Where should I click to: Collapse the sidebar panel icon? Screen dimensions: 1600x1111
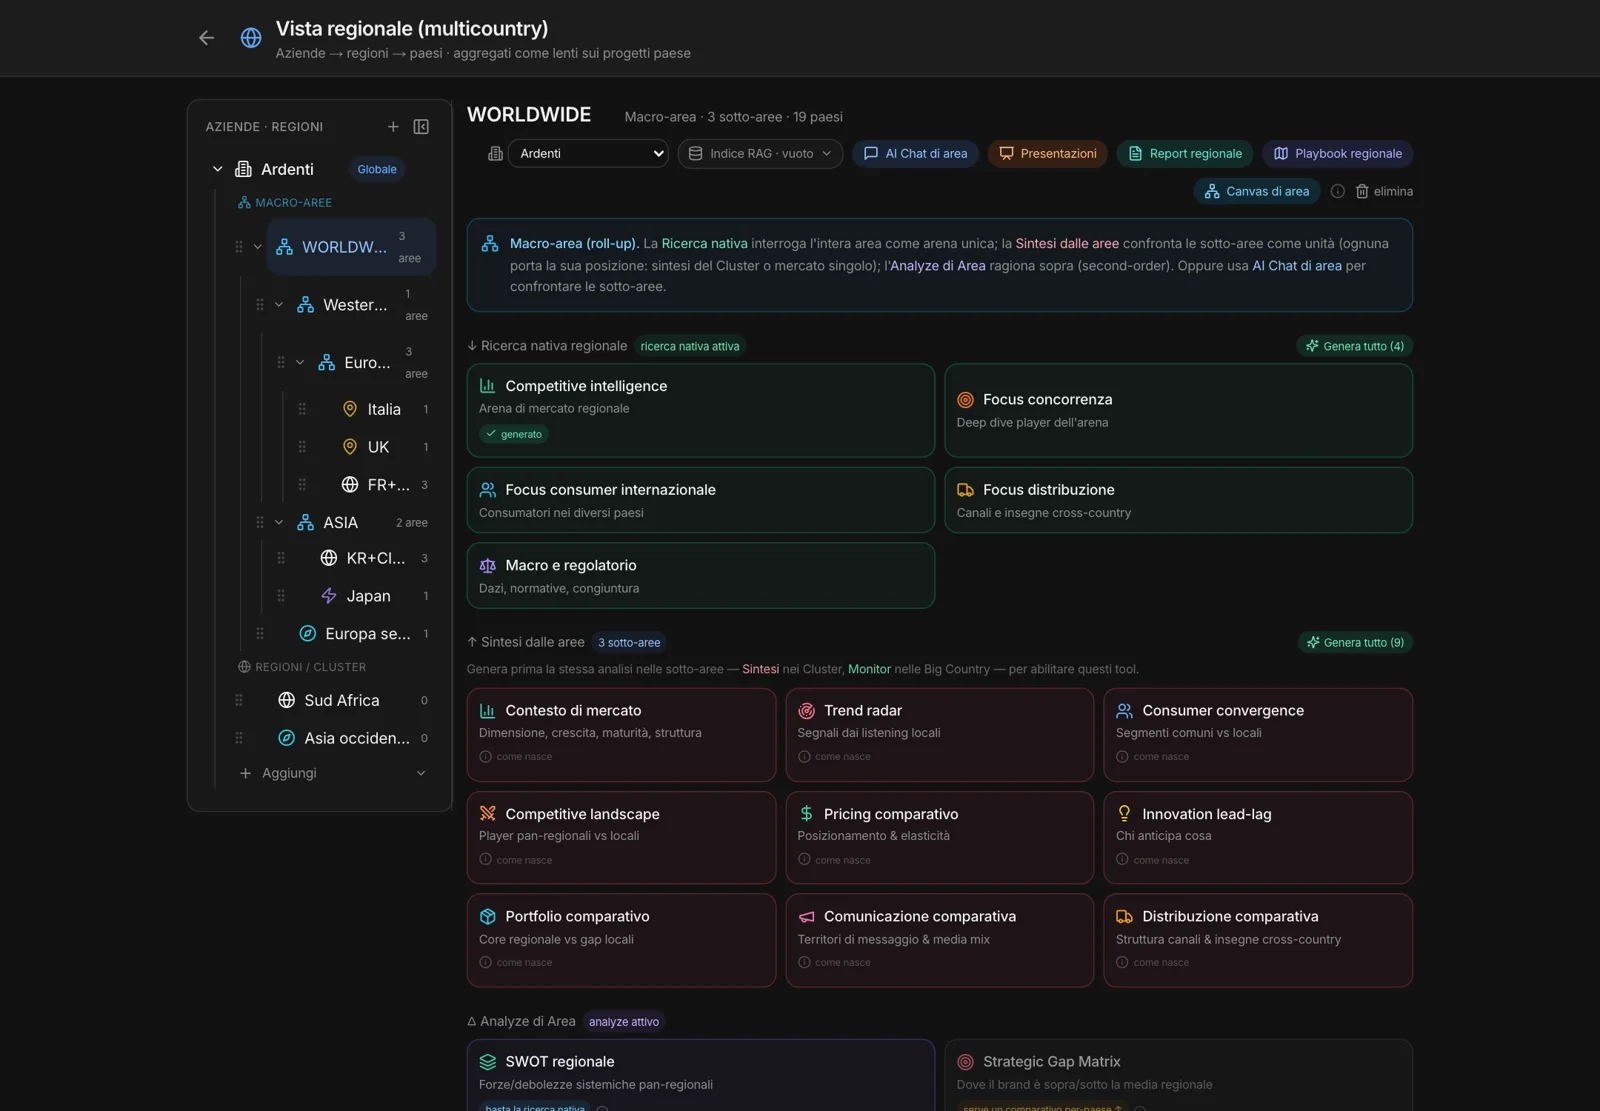point(421,127)
